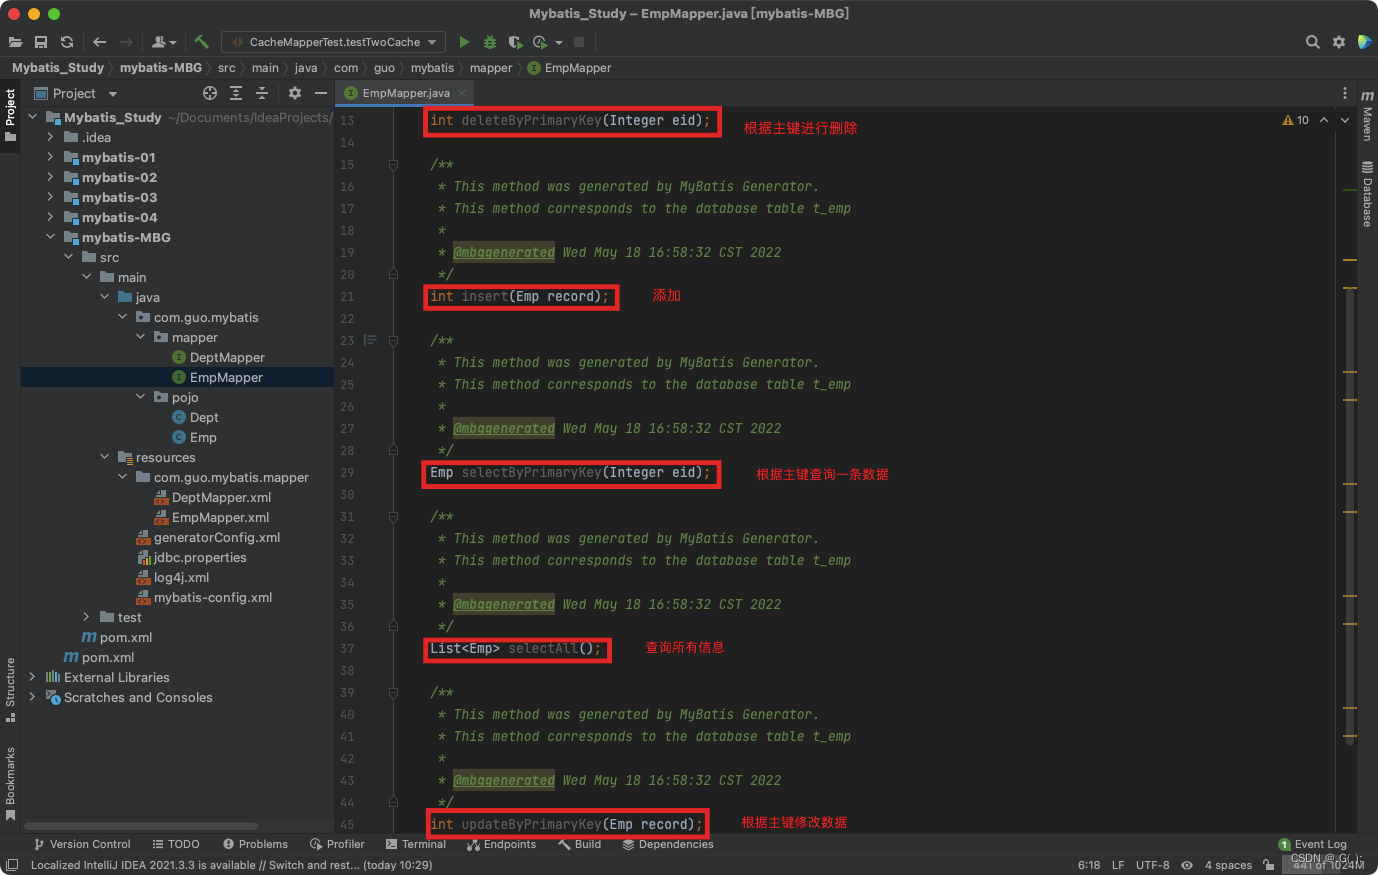Reload all files from disk
The width and height of the screenshot is (1378, 875).
point(67,42)
